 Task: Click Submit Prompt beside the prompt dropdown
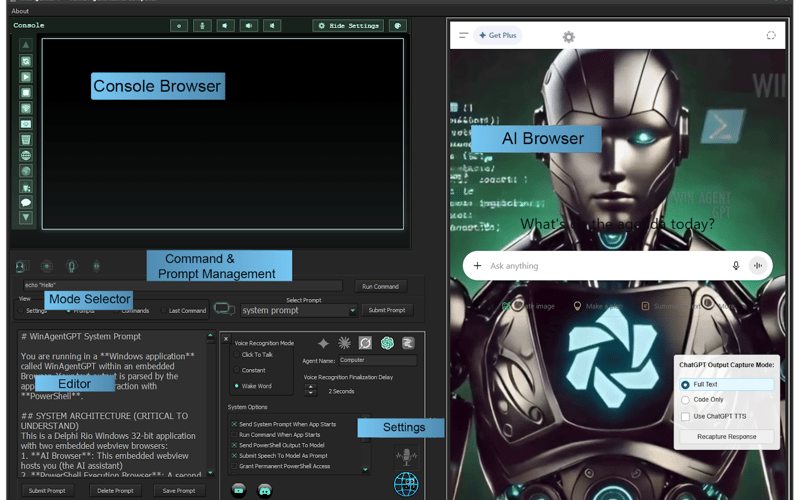click(x=387, y=310)
